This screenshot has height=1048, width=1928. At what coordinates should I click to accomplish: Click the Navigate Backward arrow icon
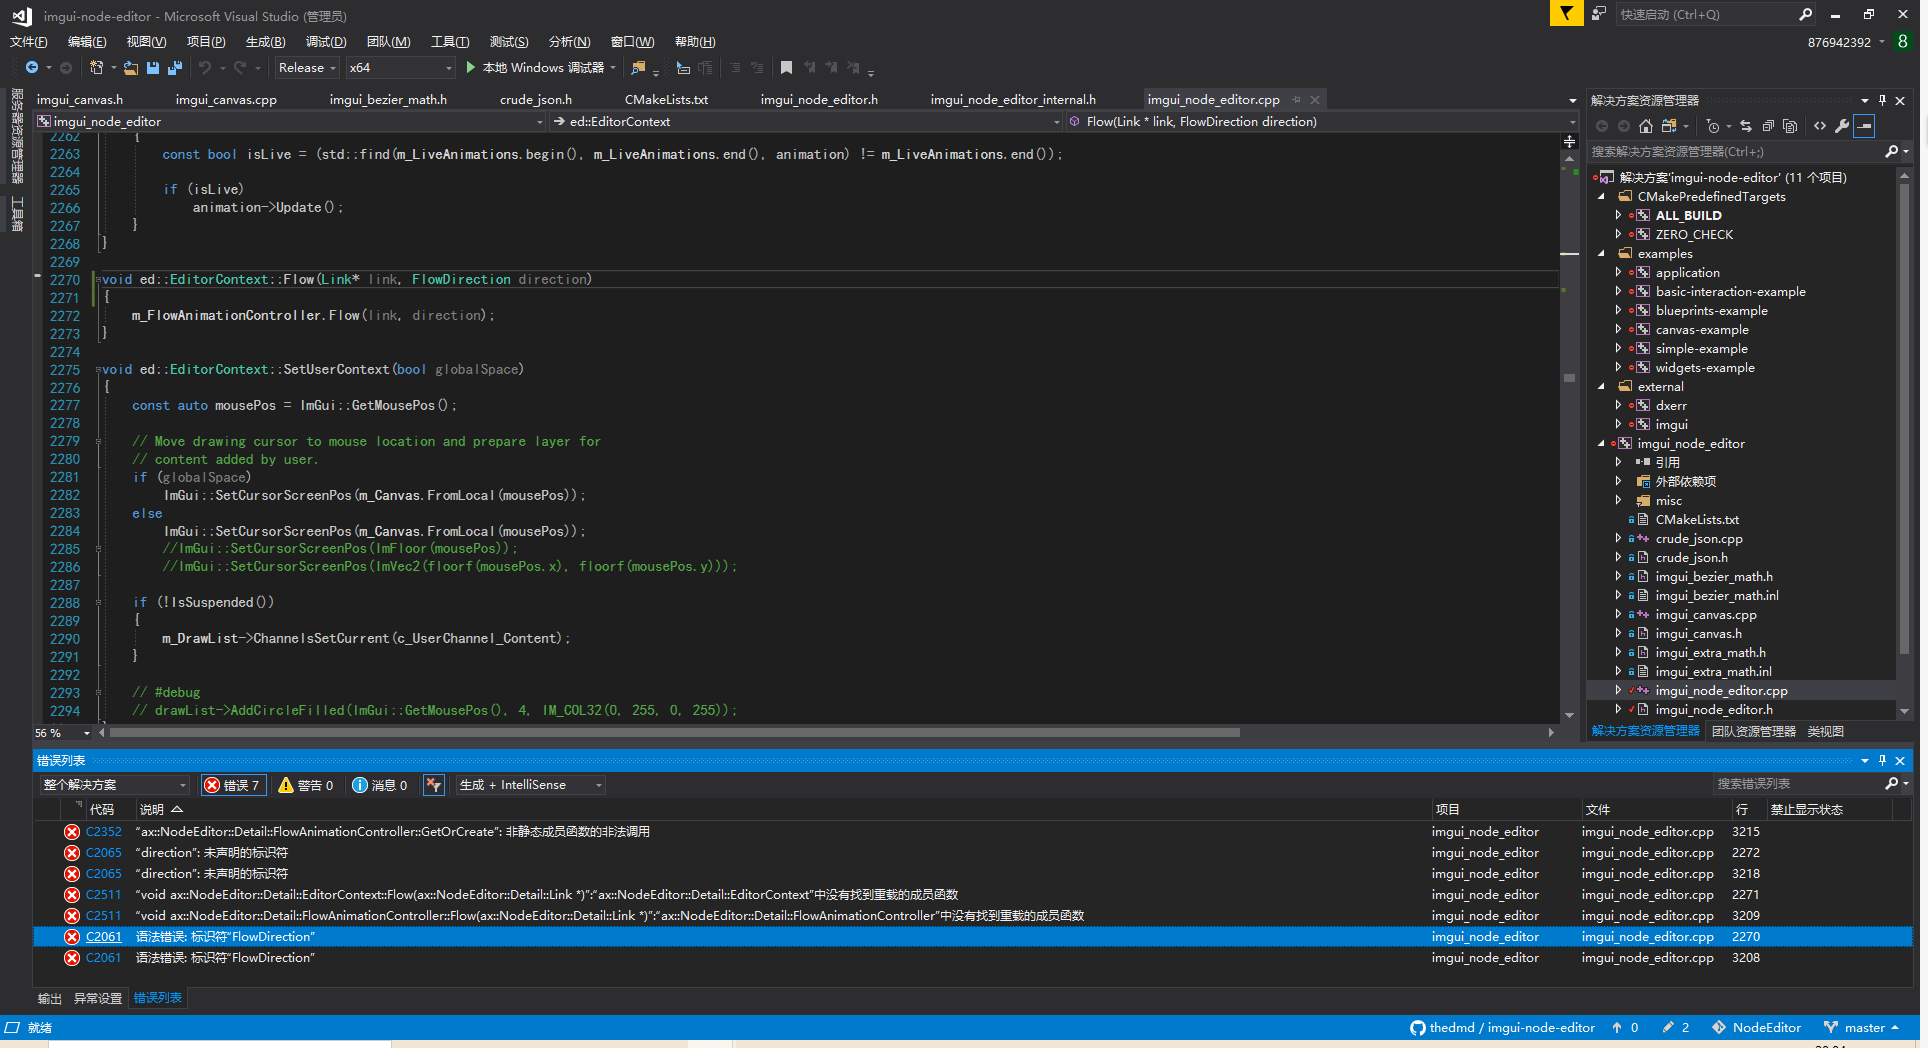(x=32, y=68)
